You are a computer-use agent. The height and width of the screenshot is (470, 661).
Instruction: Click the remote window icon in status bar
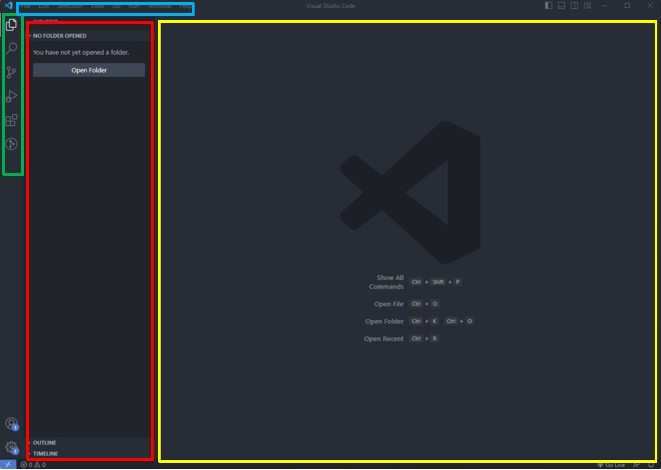8,465
